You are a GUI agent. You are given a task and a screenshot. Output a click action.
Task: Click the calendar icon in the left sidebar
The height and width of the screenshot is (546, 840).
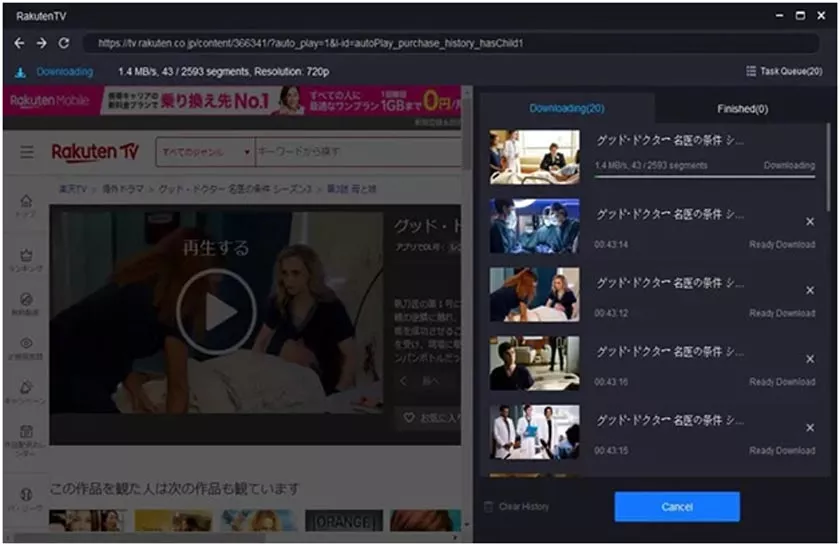[x=26, y=431]
